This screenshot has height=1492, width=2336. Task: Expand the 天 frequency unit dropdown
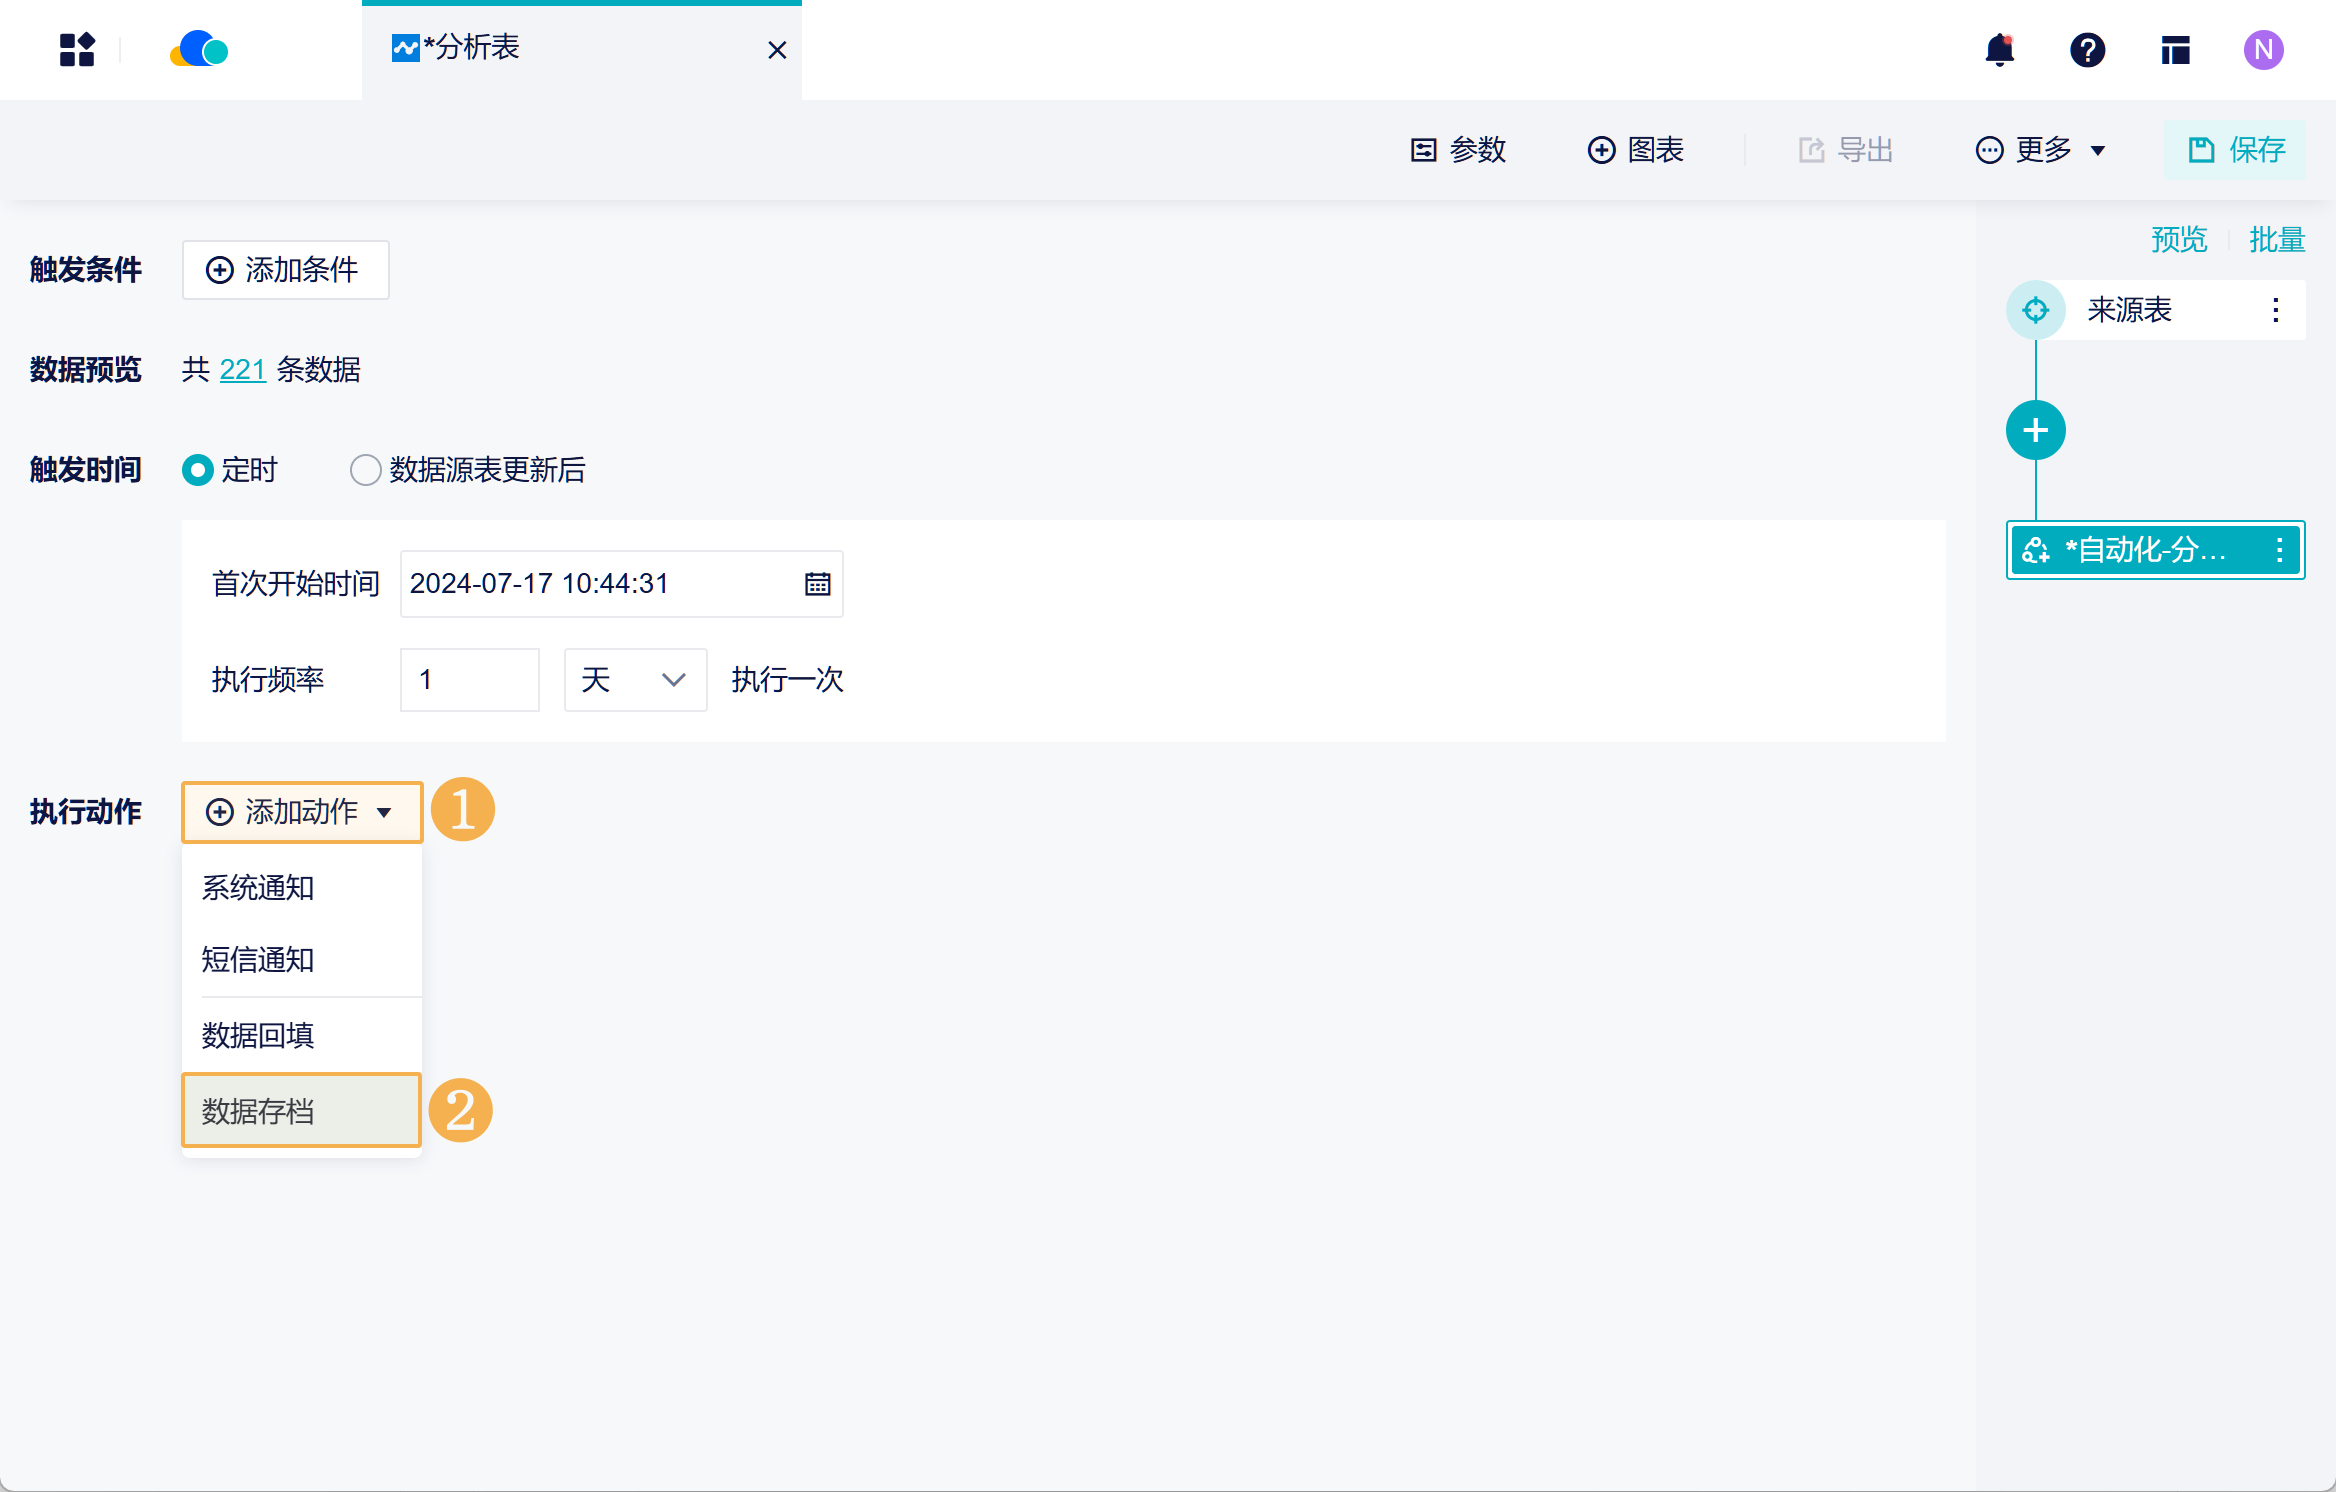[635, 680]
